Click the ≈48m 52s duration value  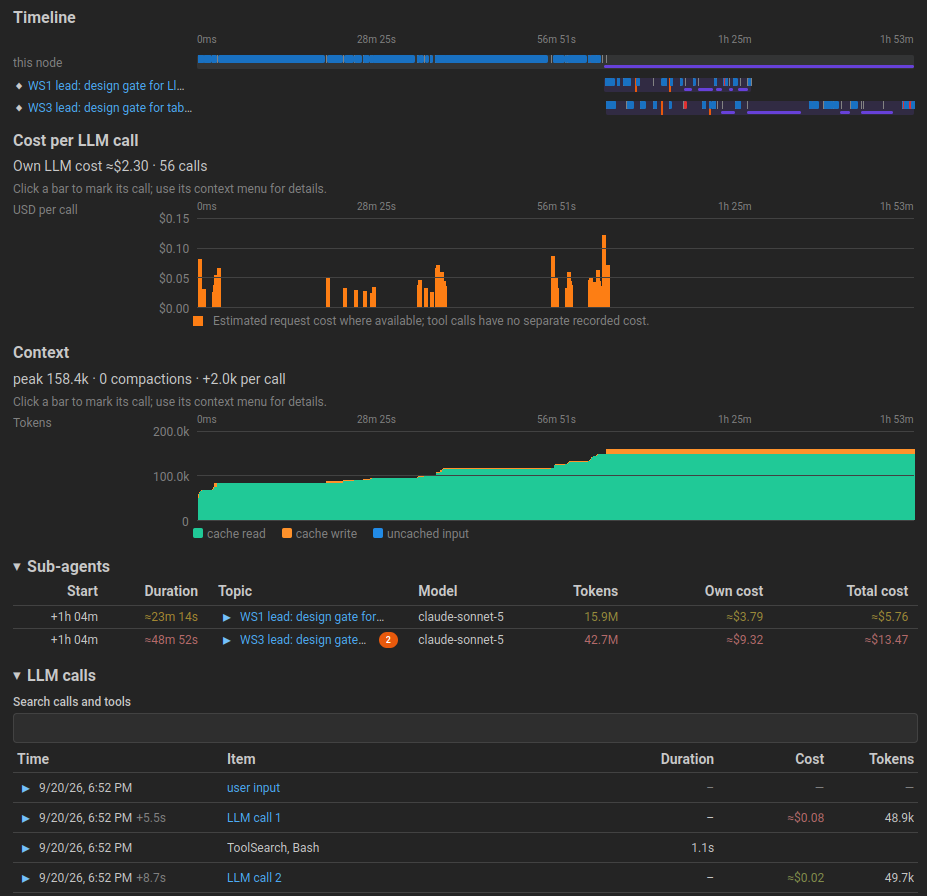(171, 639)
